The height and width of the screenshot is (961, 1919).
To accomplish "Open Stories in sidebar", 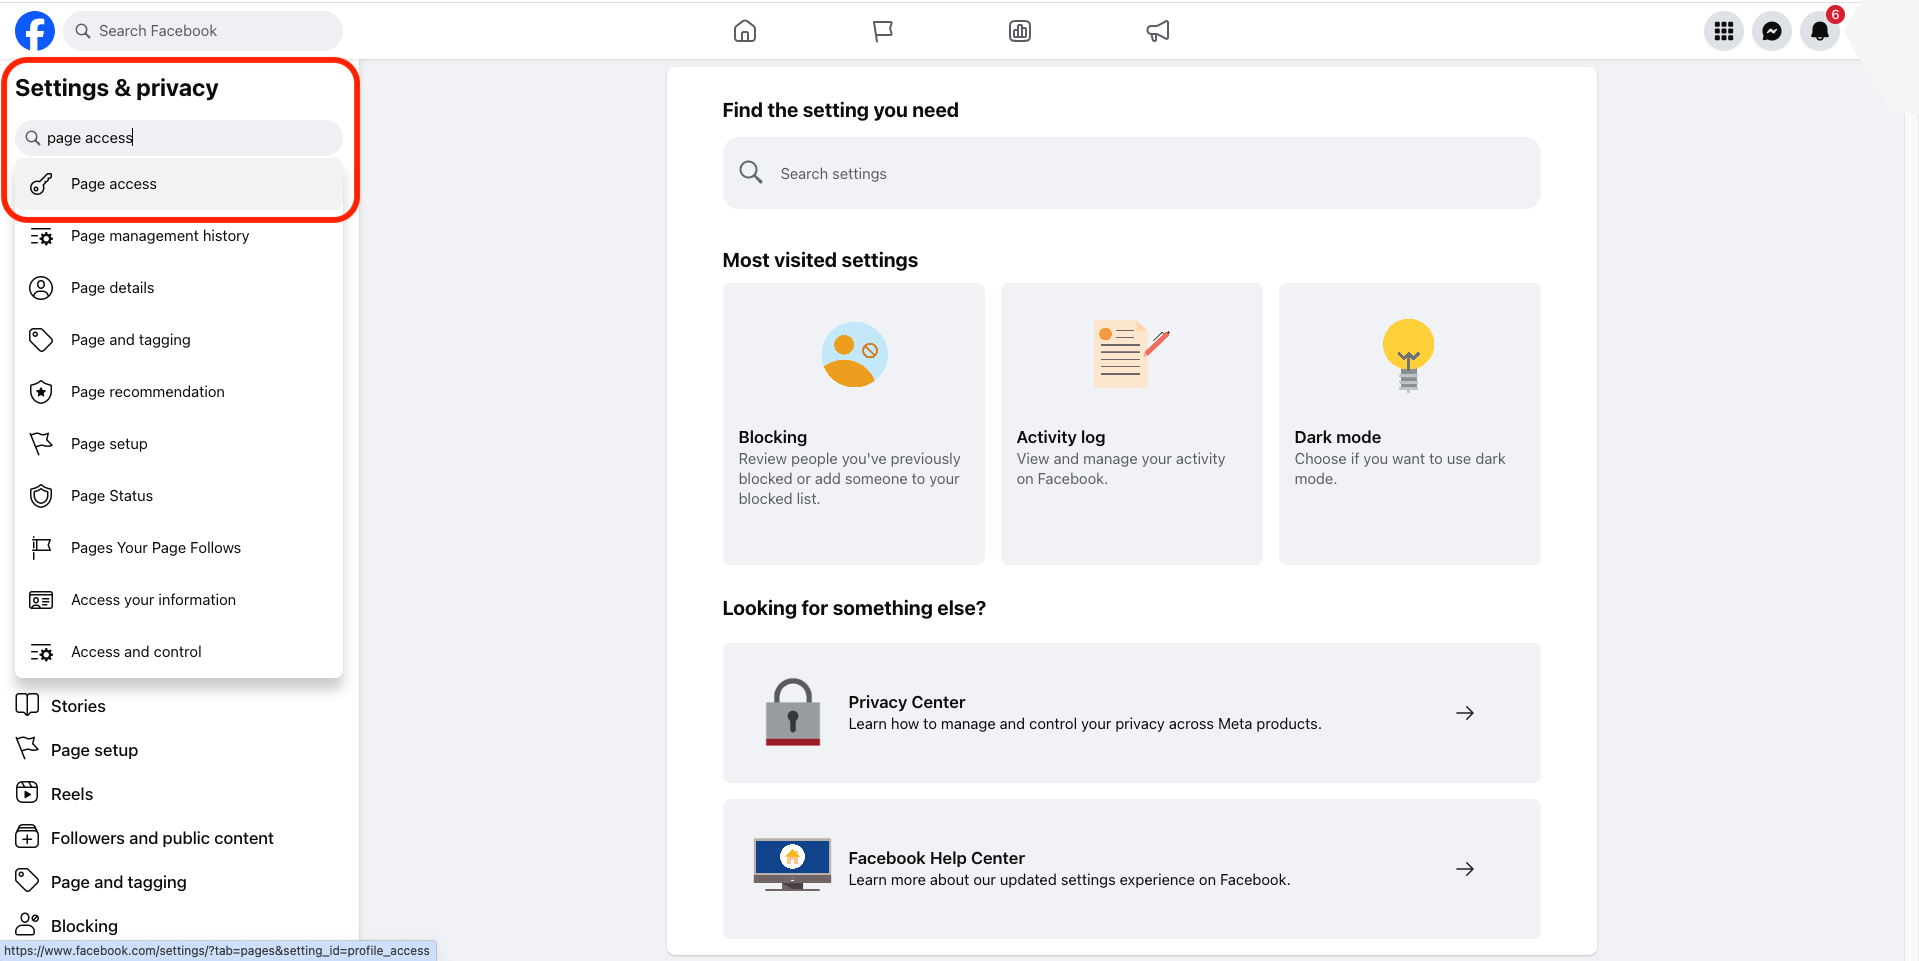I will (x=179, y=706).
